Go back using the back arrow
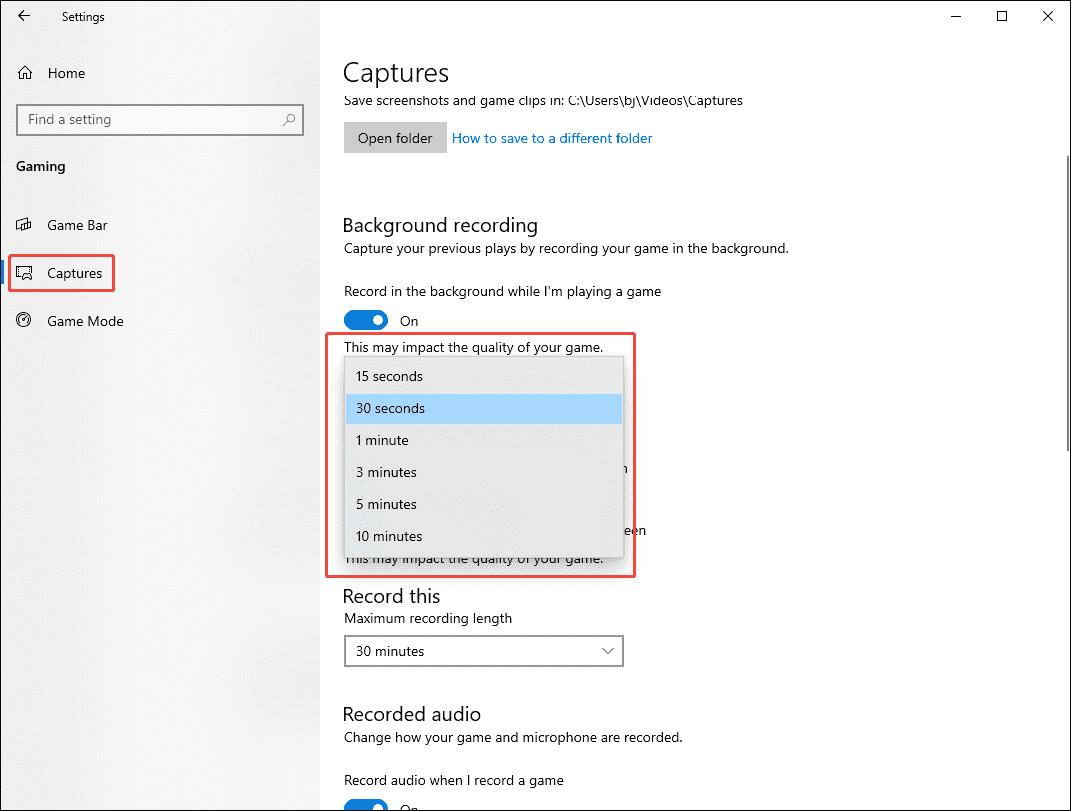This screenshot has width=1071, height=811. tap(24, 16)
